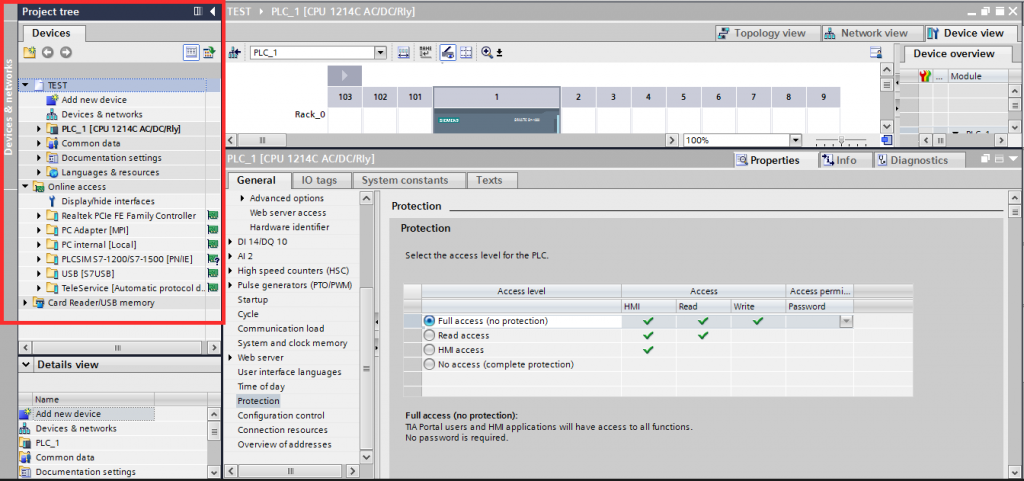
Task: Toggle the highlighted page-break view icon
Action: click(448, 53)
